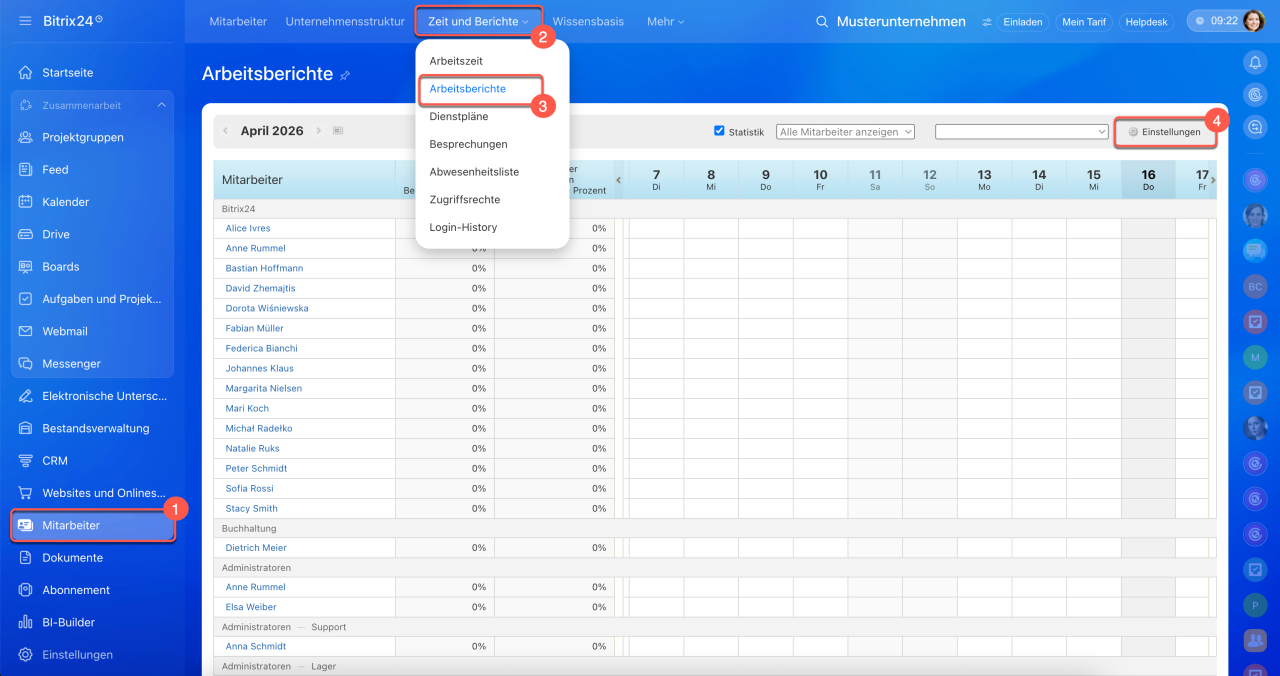Click the Einstellungen button in report toolbar
The height and width of the screenshot is (676, 1280).
click(1165, 132)
